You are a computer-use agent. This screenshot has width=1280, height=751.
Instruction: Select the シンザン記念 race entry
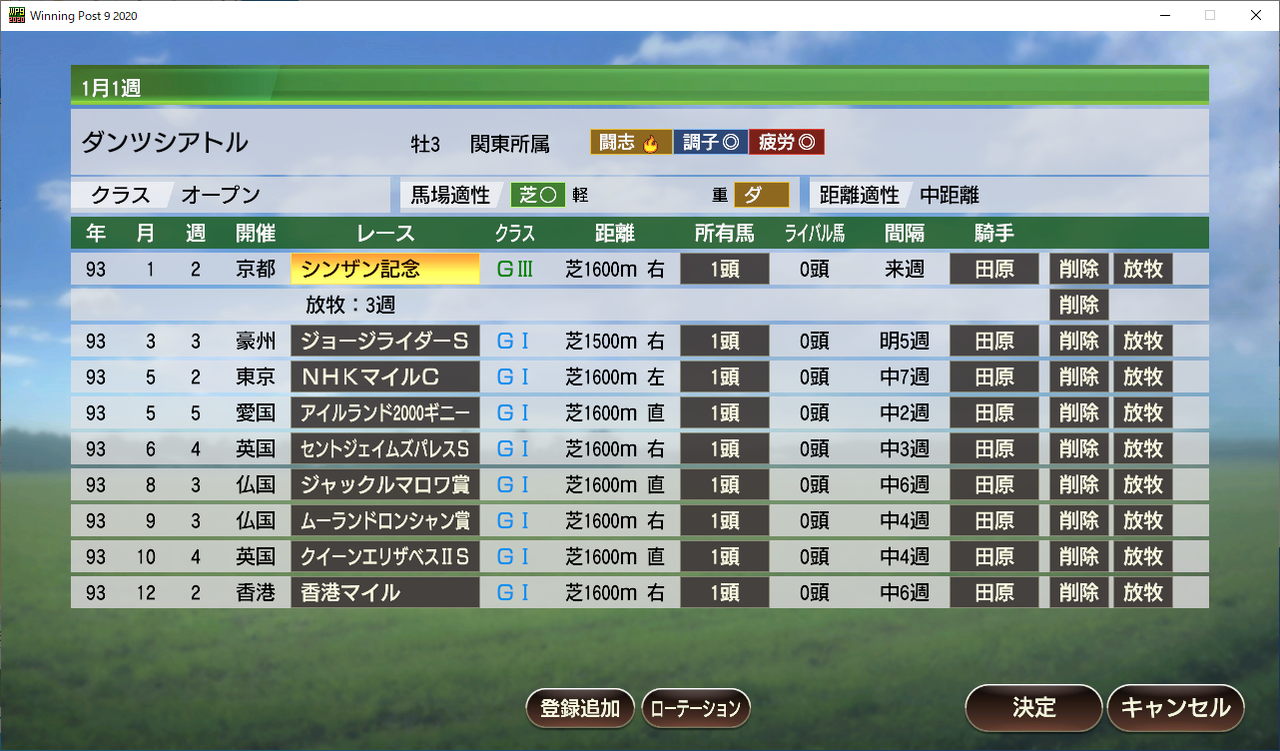pyautogui.click(x=385, y=269)
